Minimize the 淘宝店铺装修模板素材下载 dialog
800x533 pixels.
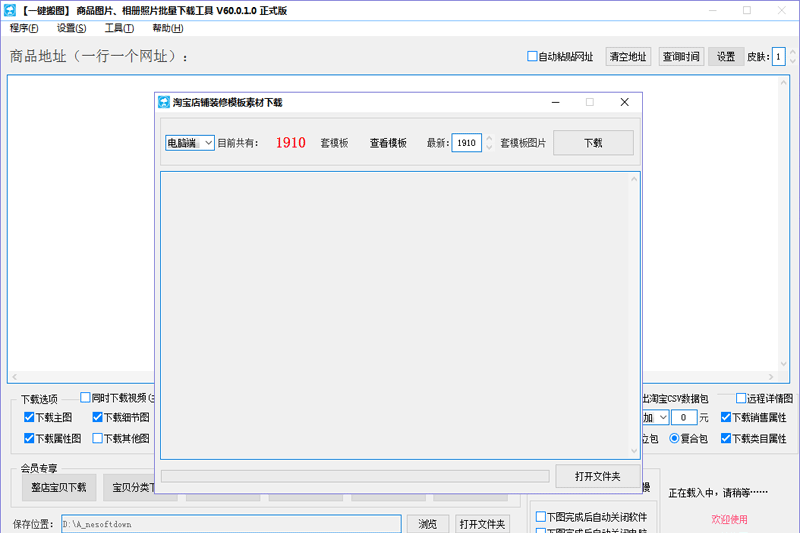pos(556,102)
